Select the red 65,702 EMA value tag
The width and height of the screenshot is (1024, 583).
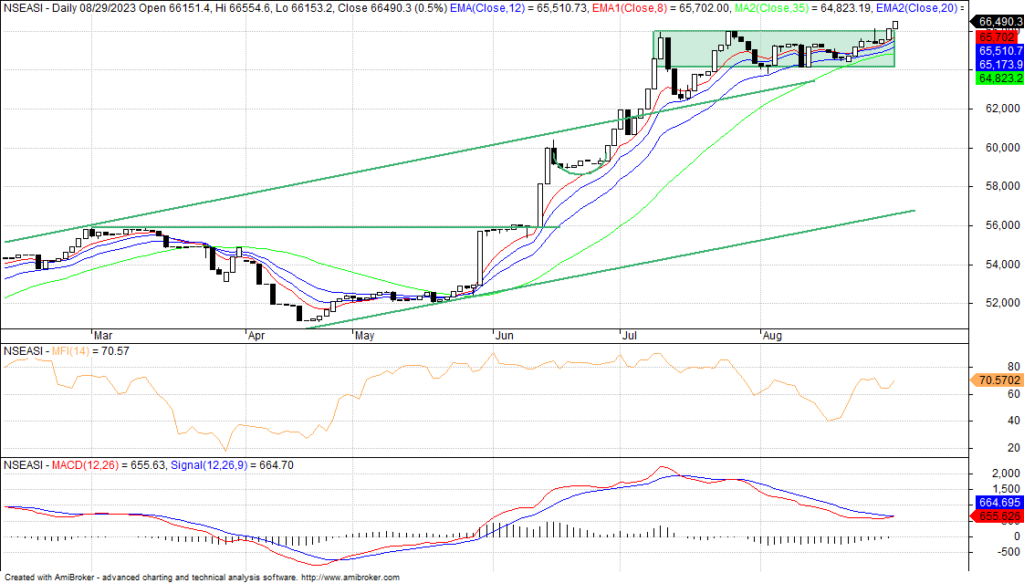(x=991, y=35)
